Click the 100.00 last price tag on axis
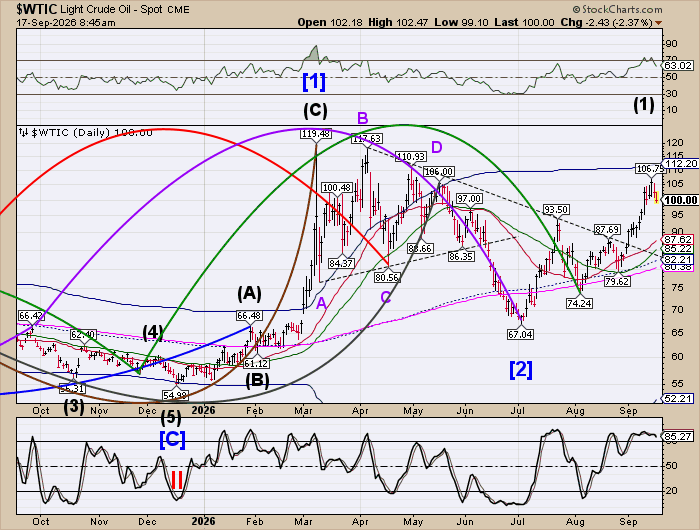The width and height of the screenshot is (700, 530). coord(680,200)
